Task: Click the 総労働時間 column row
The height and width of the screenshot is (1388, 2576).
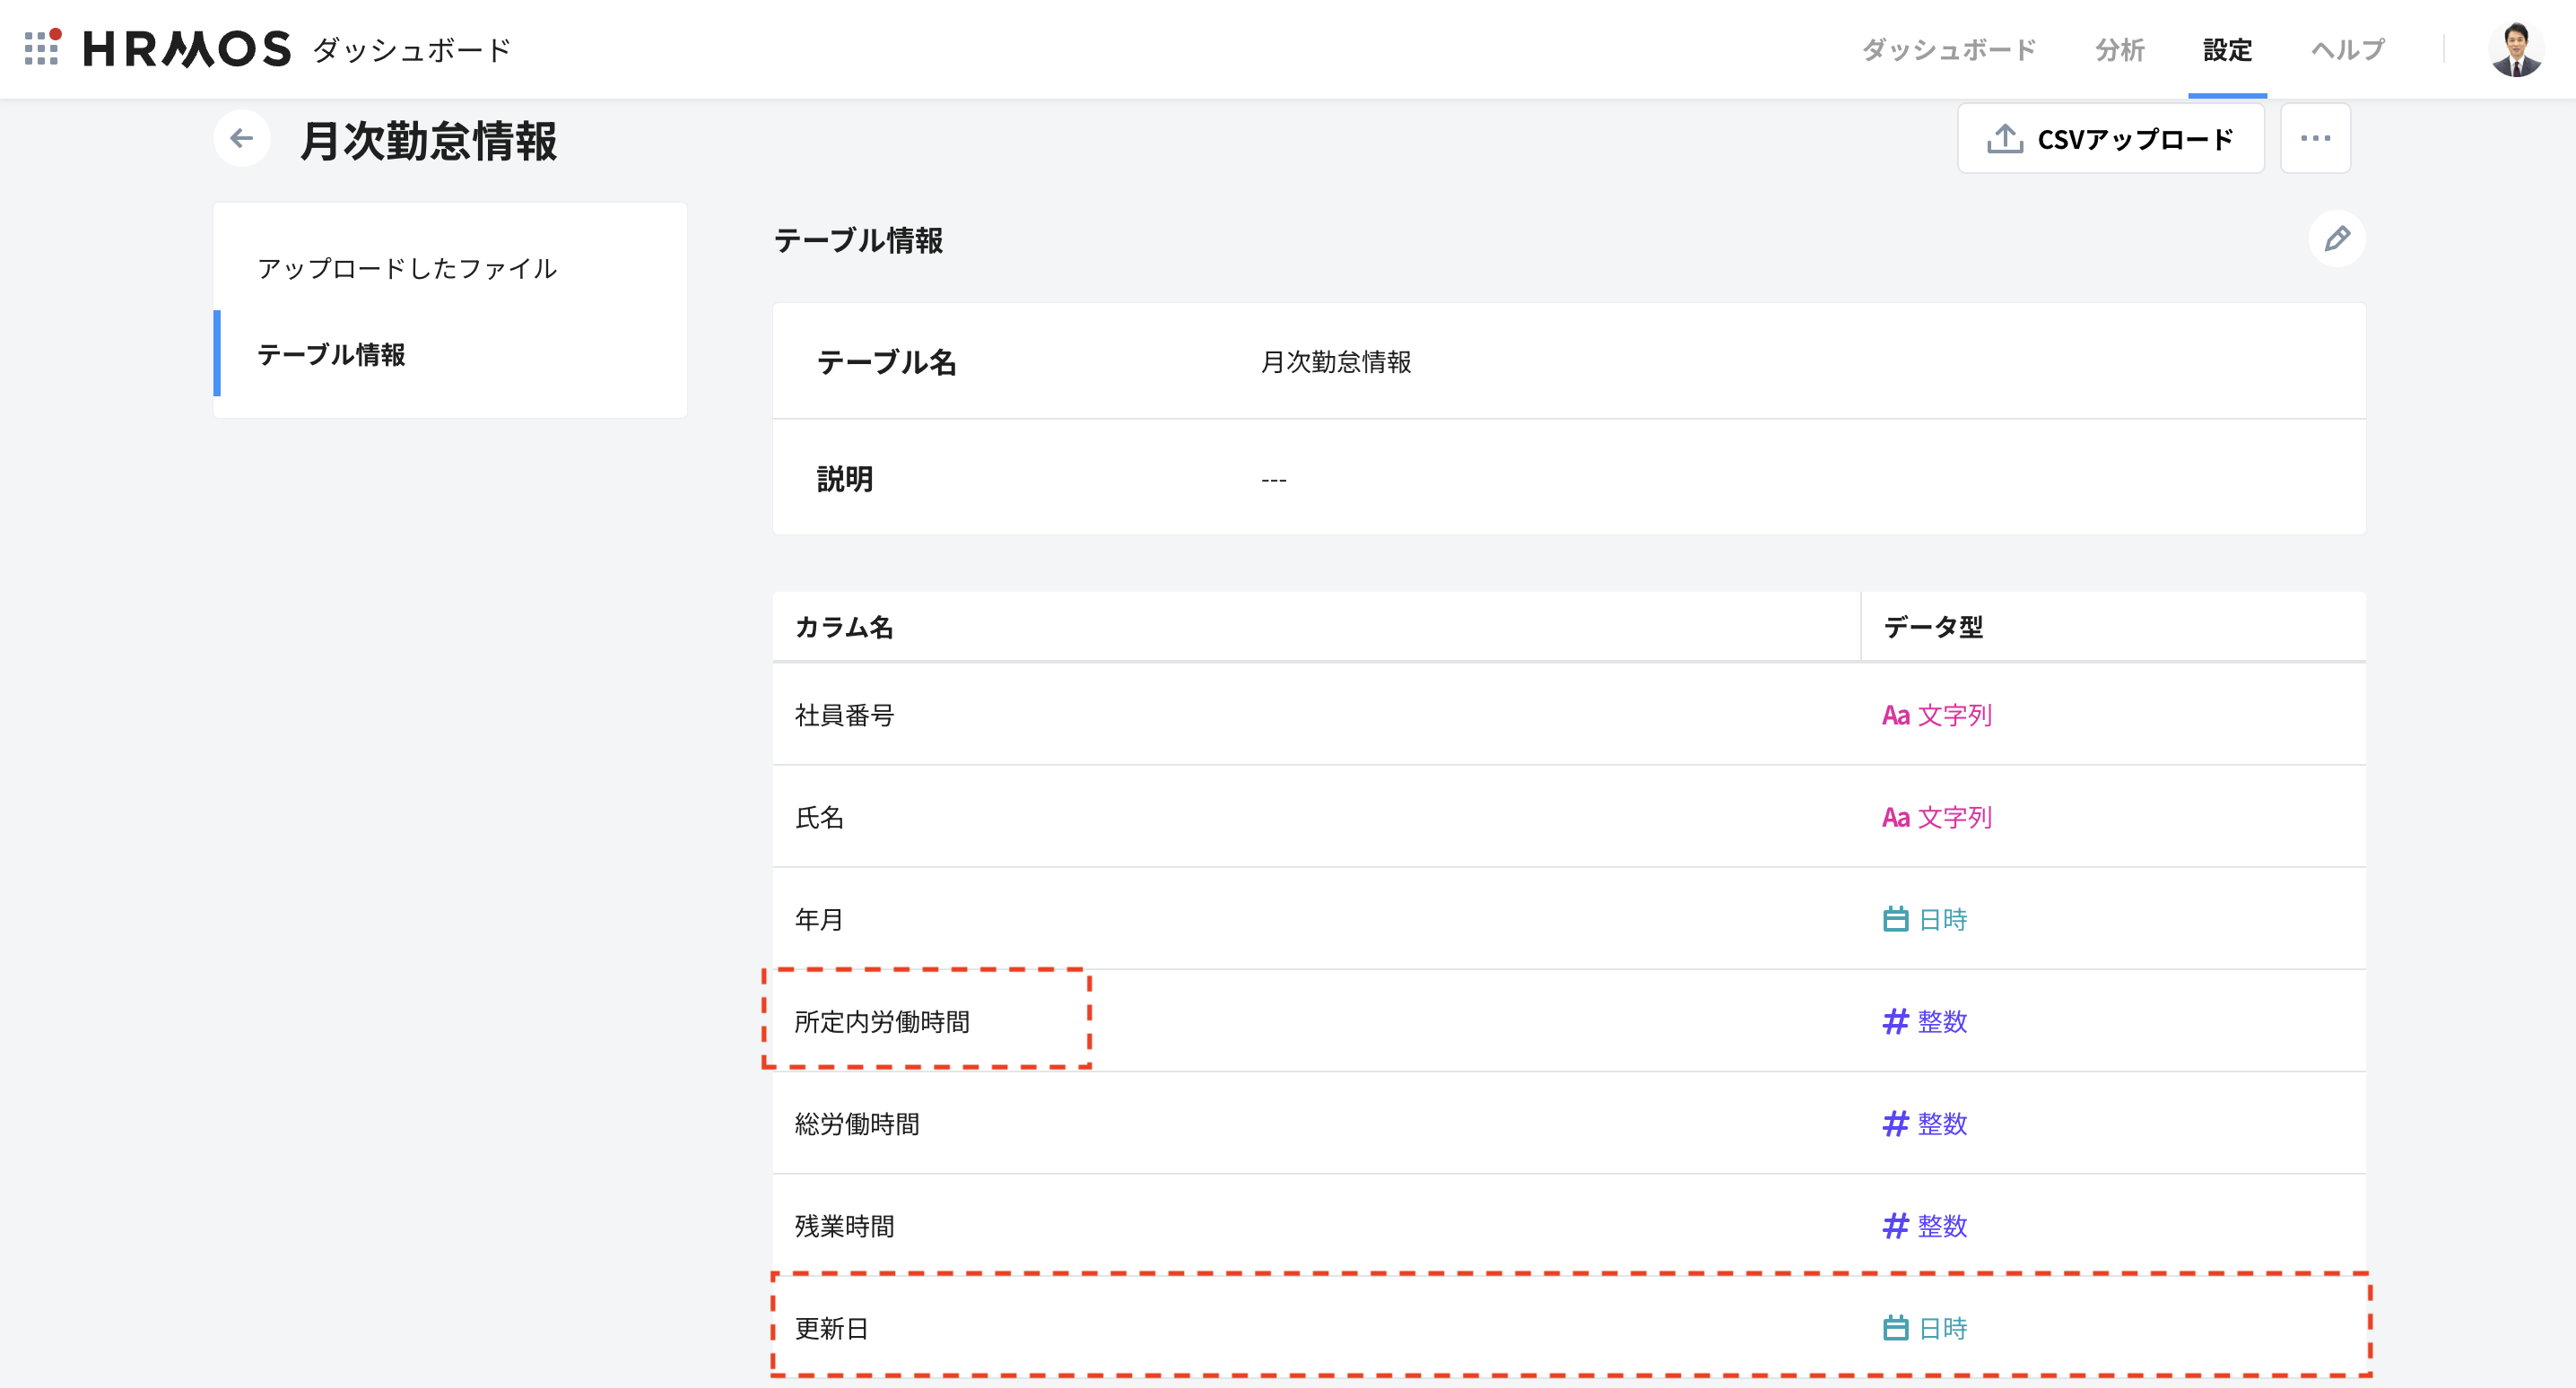Action: click(857, 1124)
